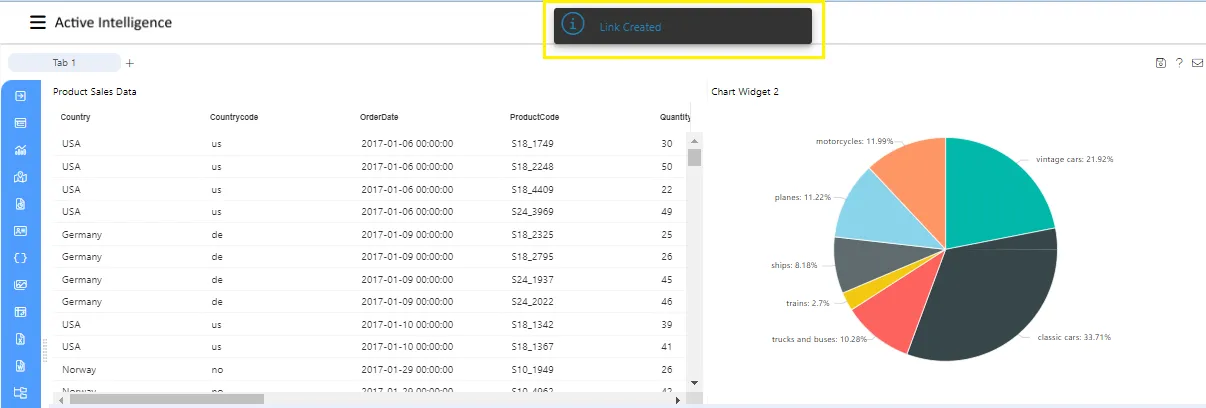Click the Chart Widget 2 title

point(745,92)
